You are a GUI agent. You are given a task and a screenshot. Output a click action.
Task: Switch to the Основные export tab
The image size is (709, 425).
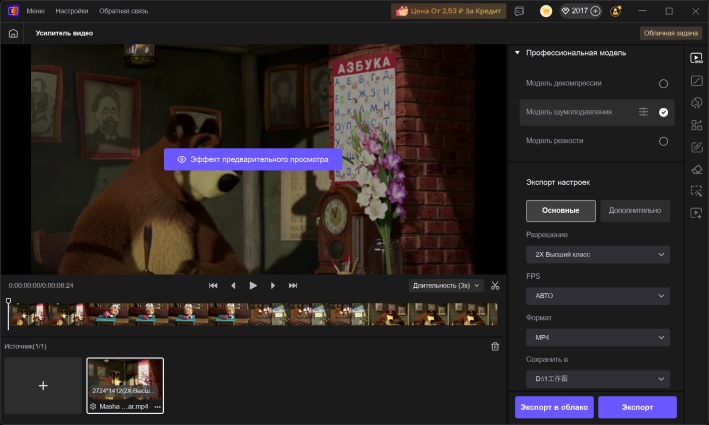[561, 211]
